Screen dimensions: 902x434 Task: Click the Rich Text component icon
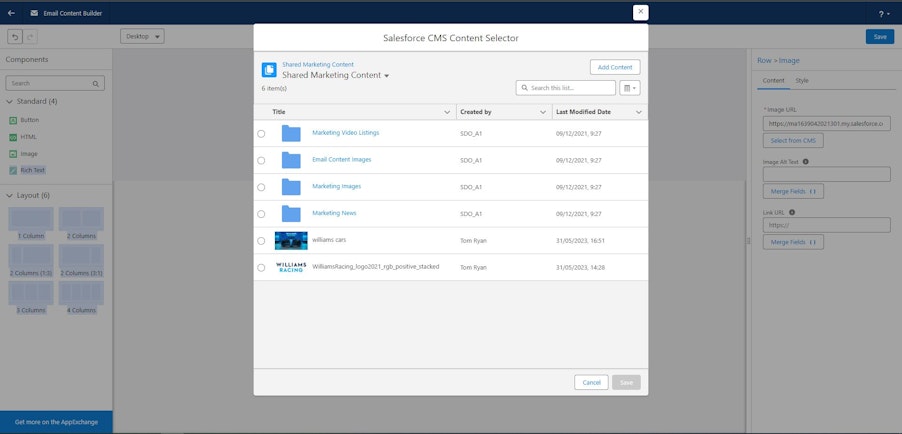13,170
